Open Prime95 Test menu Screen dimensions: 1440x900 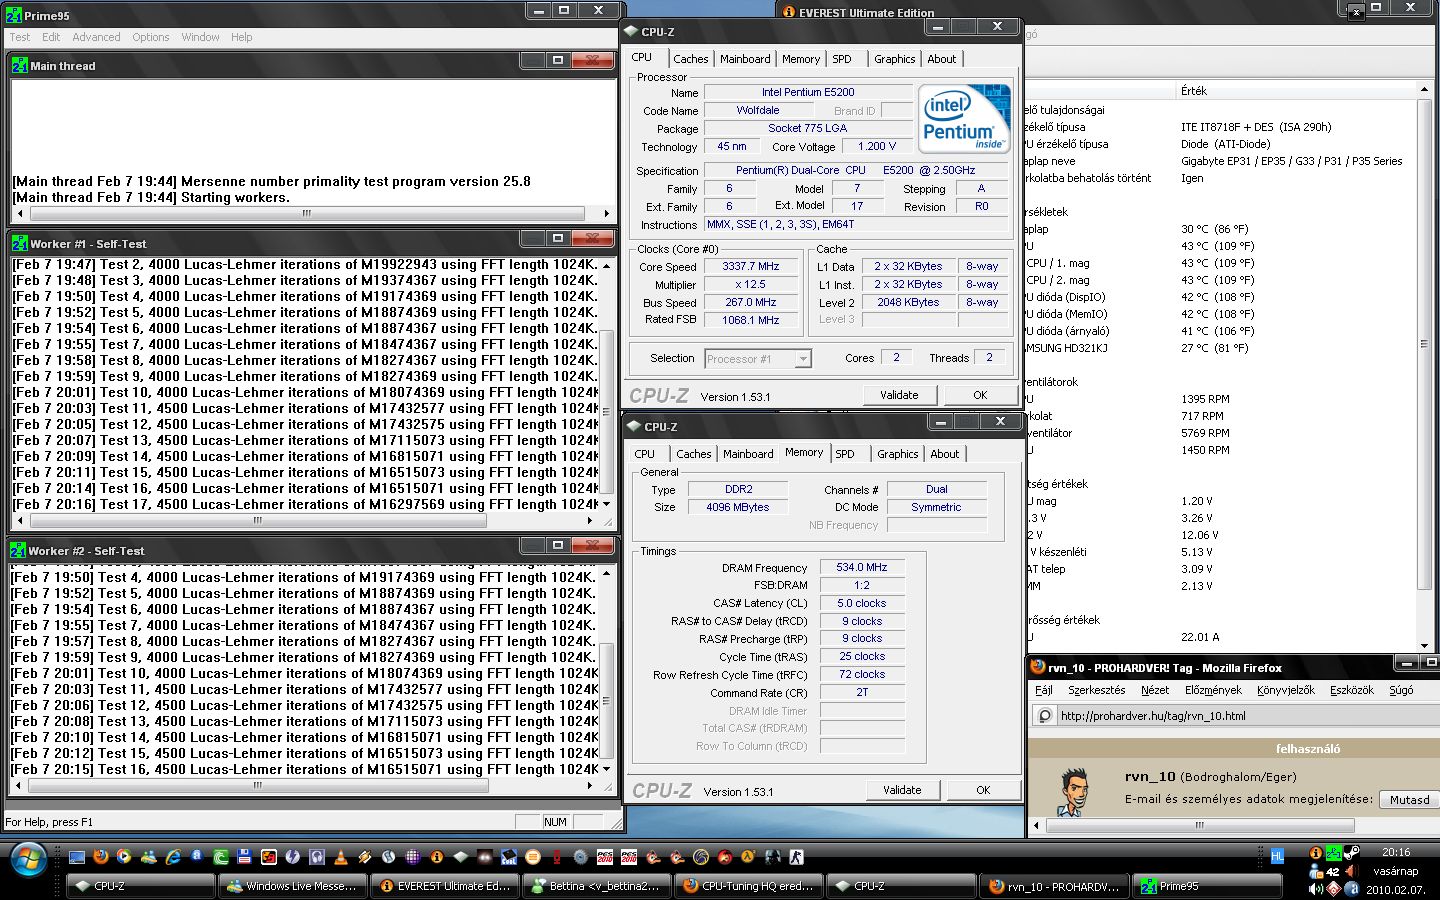20,37
